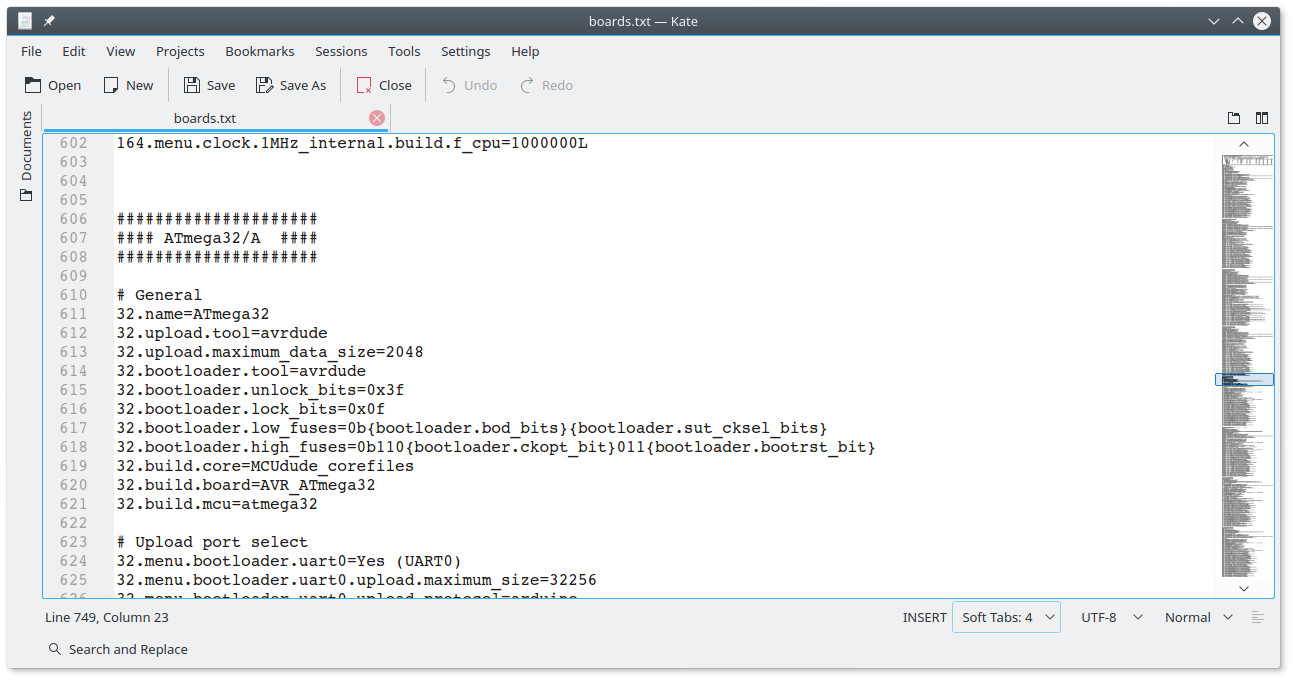This screenshot has height=681, width=1293.
Task: Click the '164.menu.clock.1MHz_internal' line
Action: pos(352,143)
